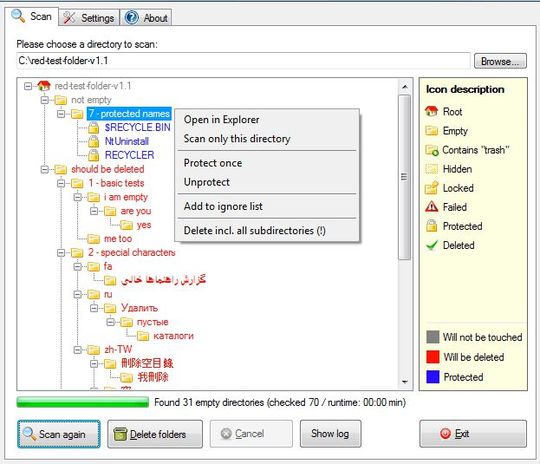Click the tree scrollbar down arrow
This screenshot has width=540, height=464.
click(405, 382)
